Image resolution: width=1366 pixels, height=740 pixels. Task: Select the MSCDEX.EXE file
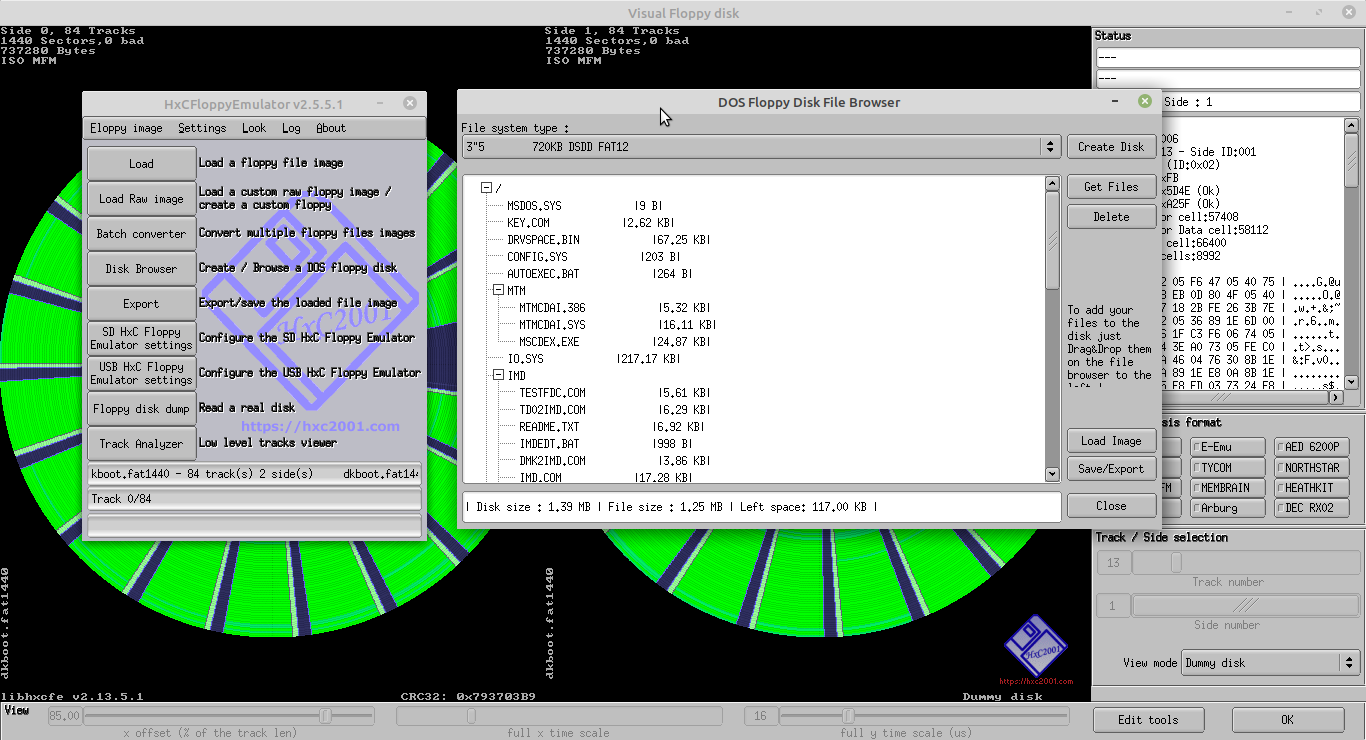pos(549,342)
